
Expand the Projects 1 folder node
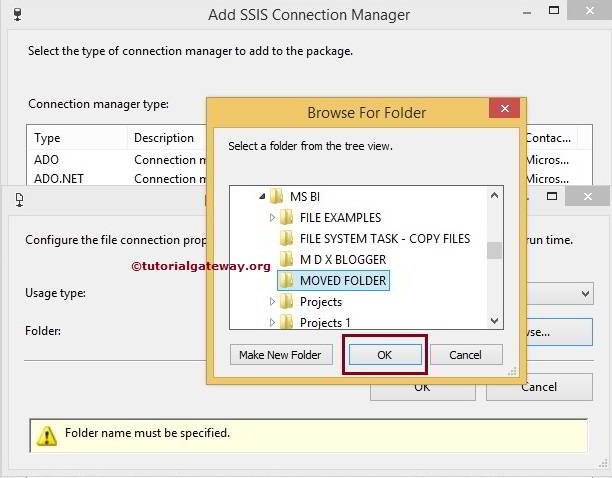(x=272, y=322)
